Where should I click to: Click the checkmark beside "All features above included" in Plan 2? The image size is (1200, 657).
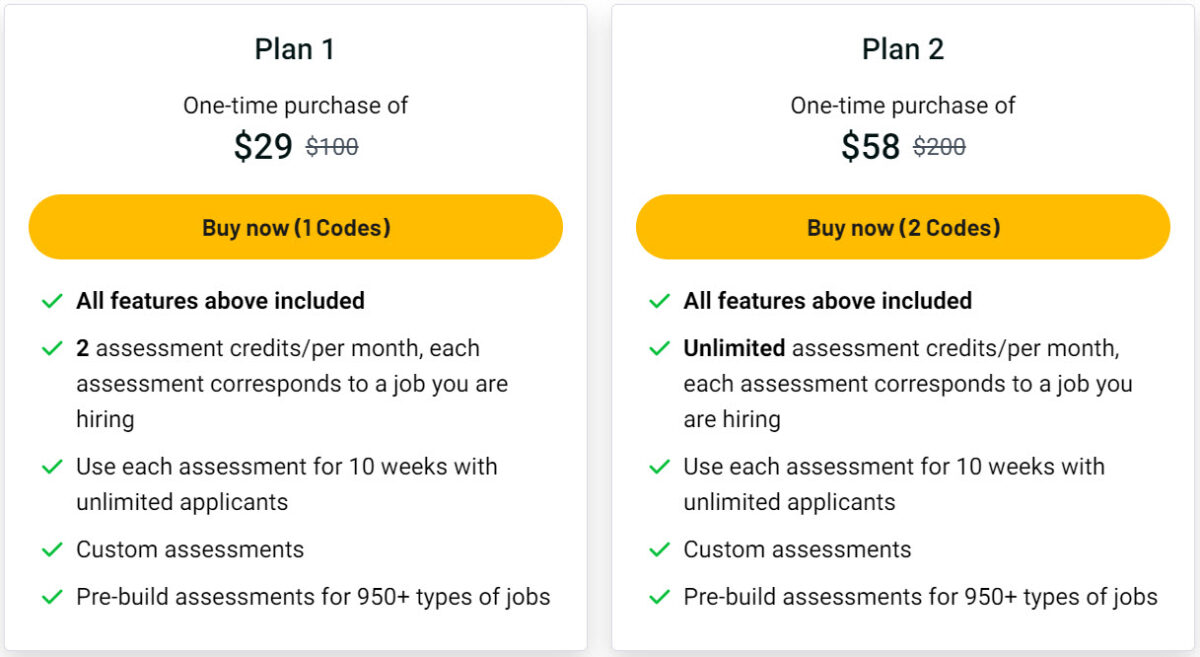pyautogui.click(x=659, y=301)
